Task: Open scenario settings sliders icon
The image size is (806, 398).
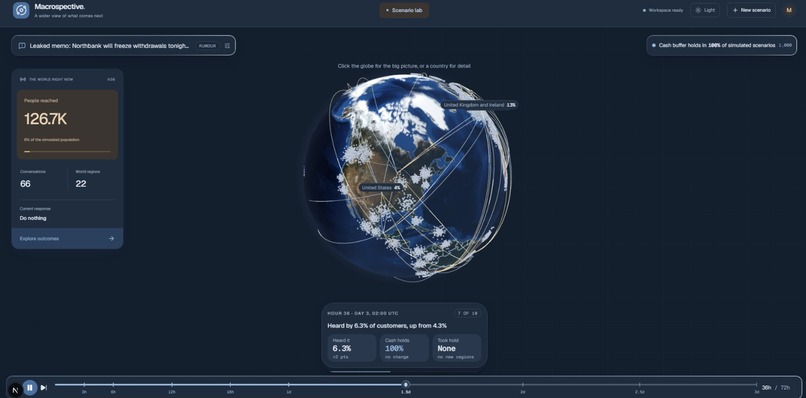Action: point(227,46)
